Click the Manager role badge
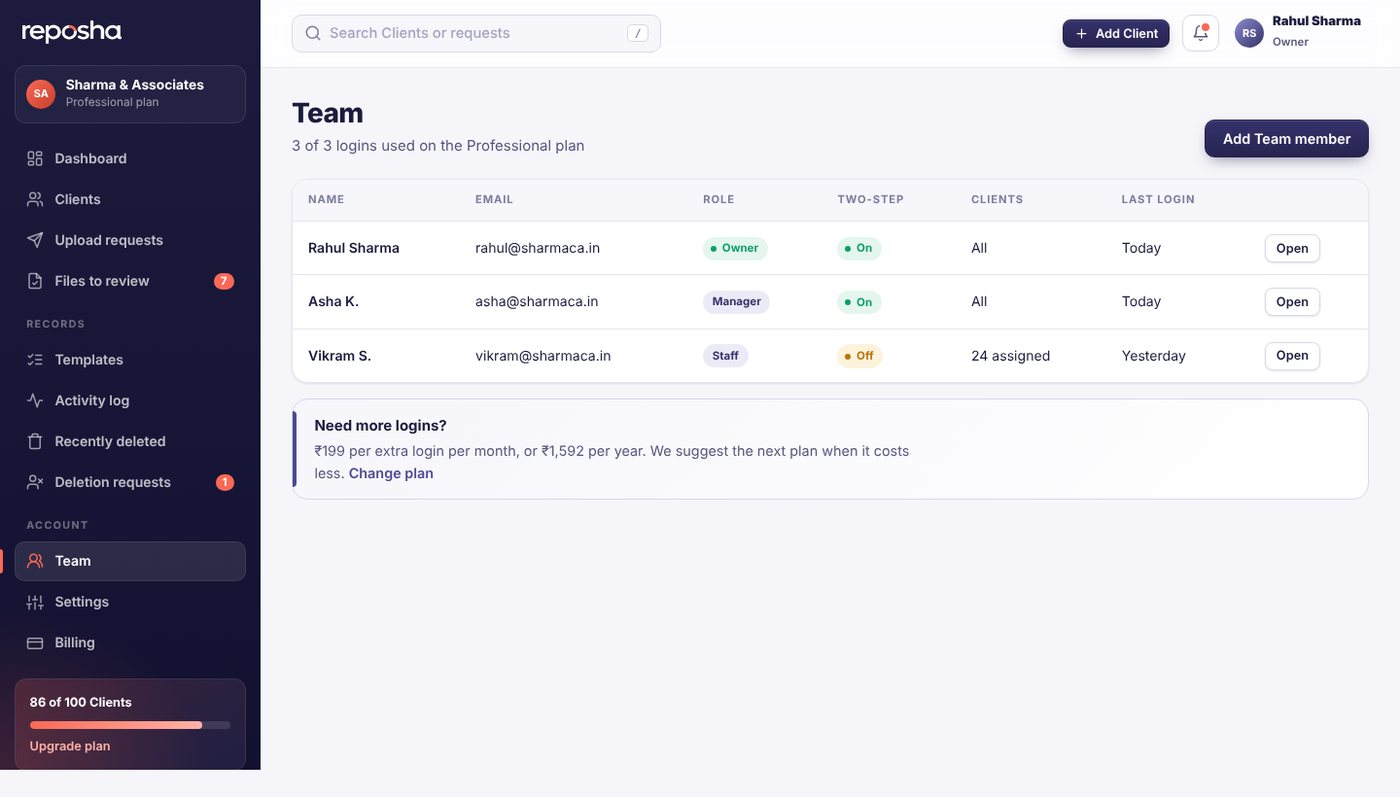1400x797 pixels. click(x=736, y=302)
